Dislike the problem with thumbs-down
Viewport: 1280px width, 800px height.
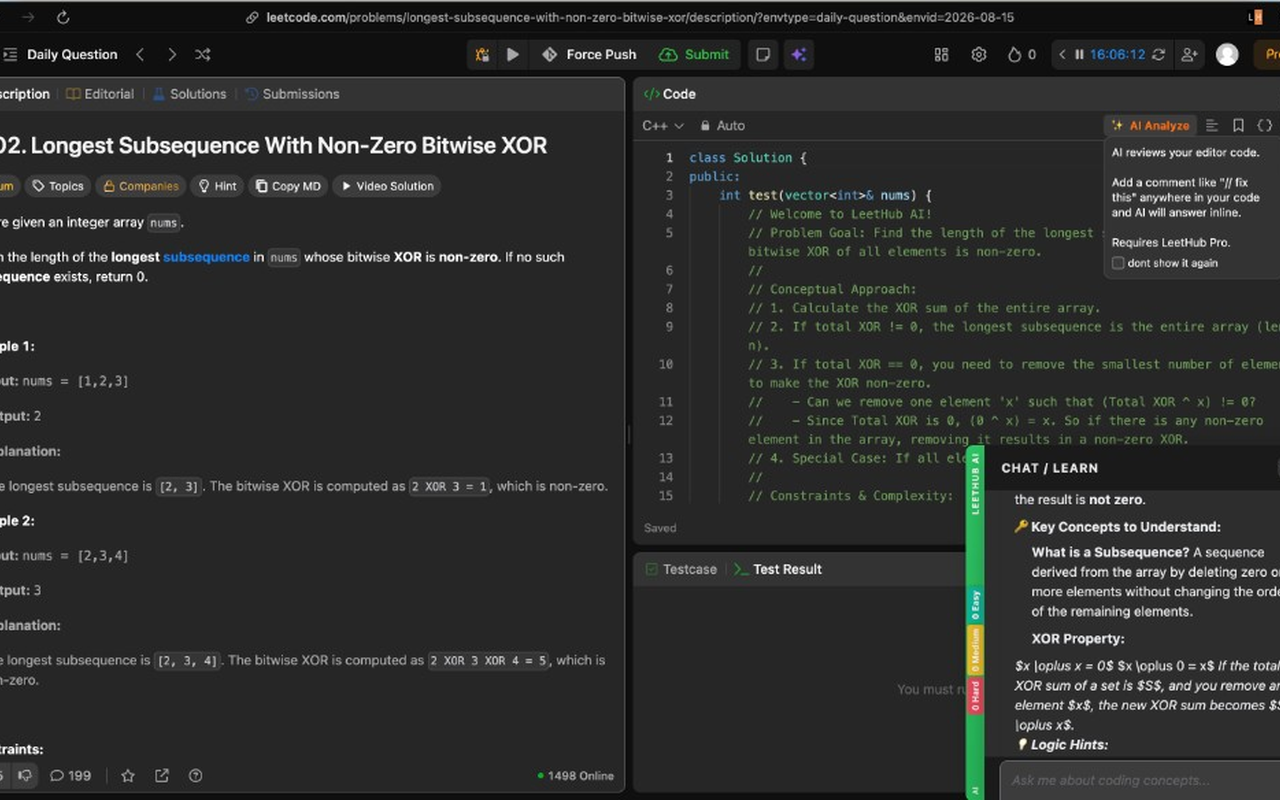(25, 775)
